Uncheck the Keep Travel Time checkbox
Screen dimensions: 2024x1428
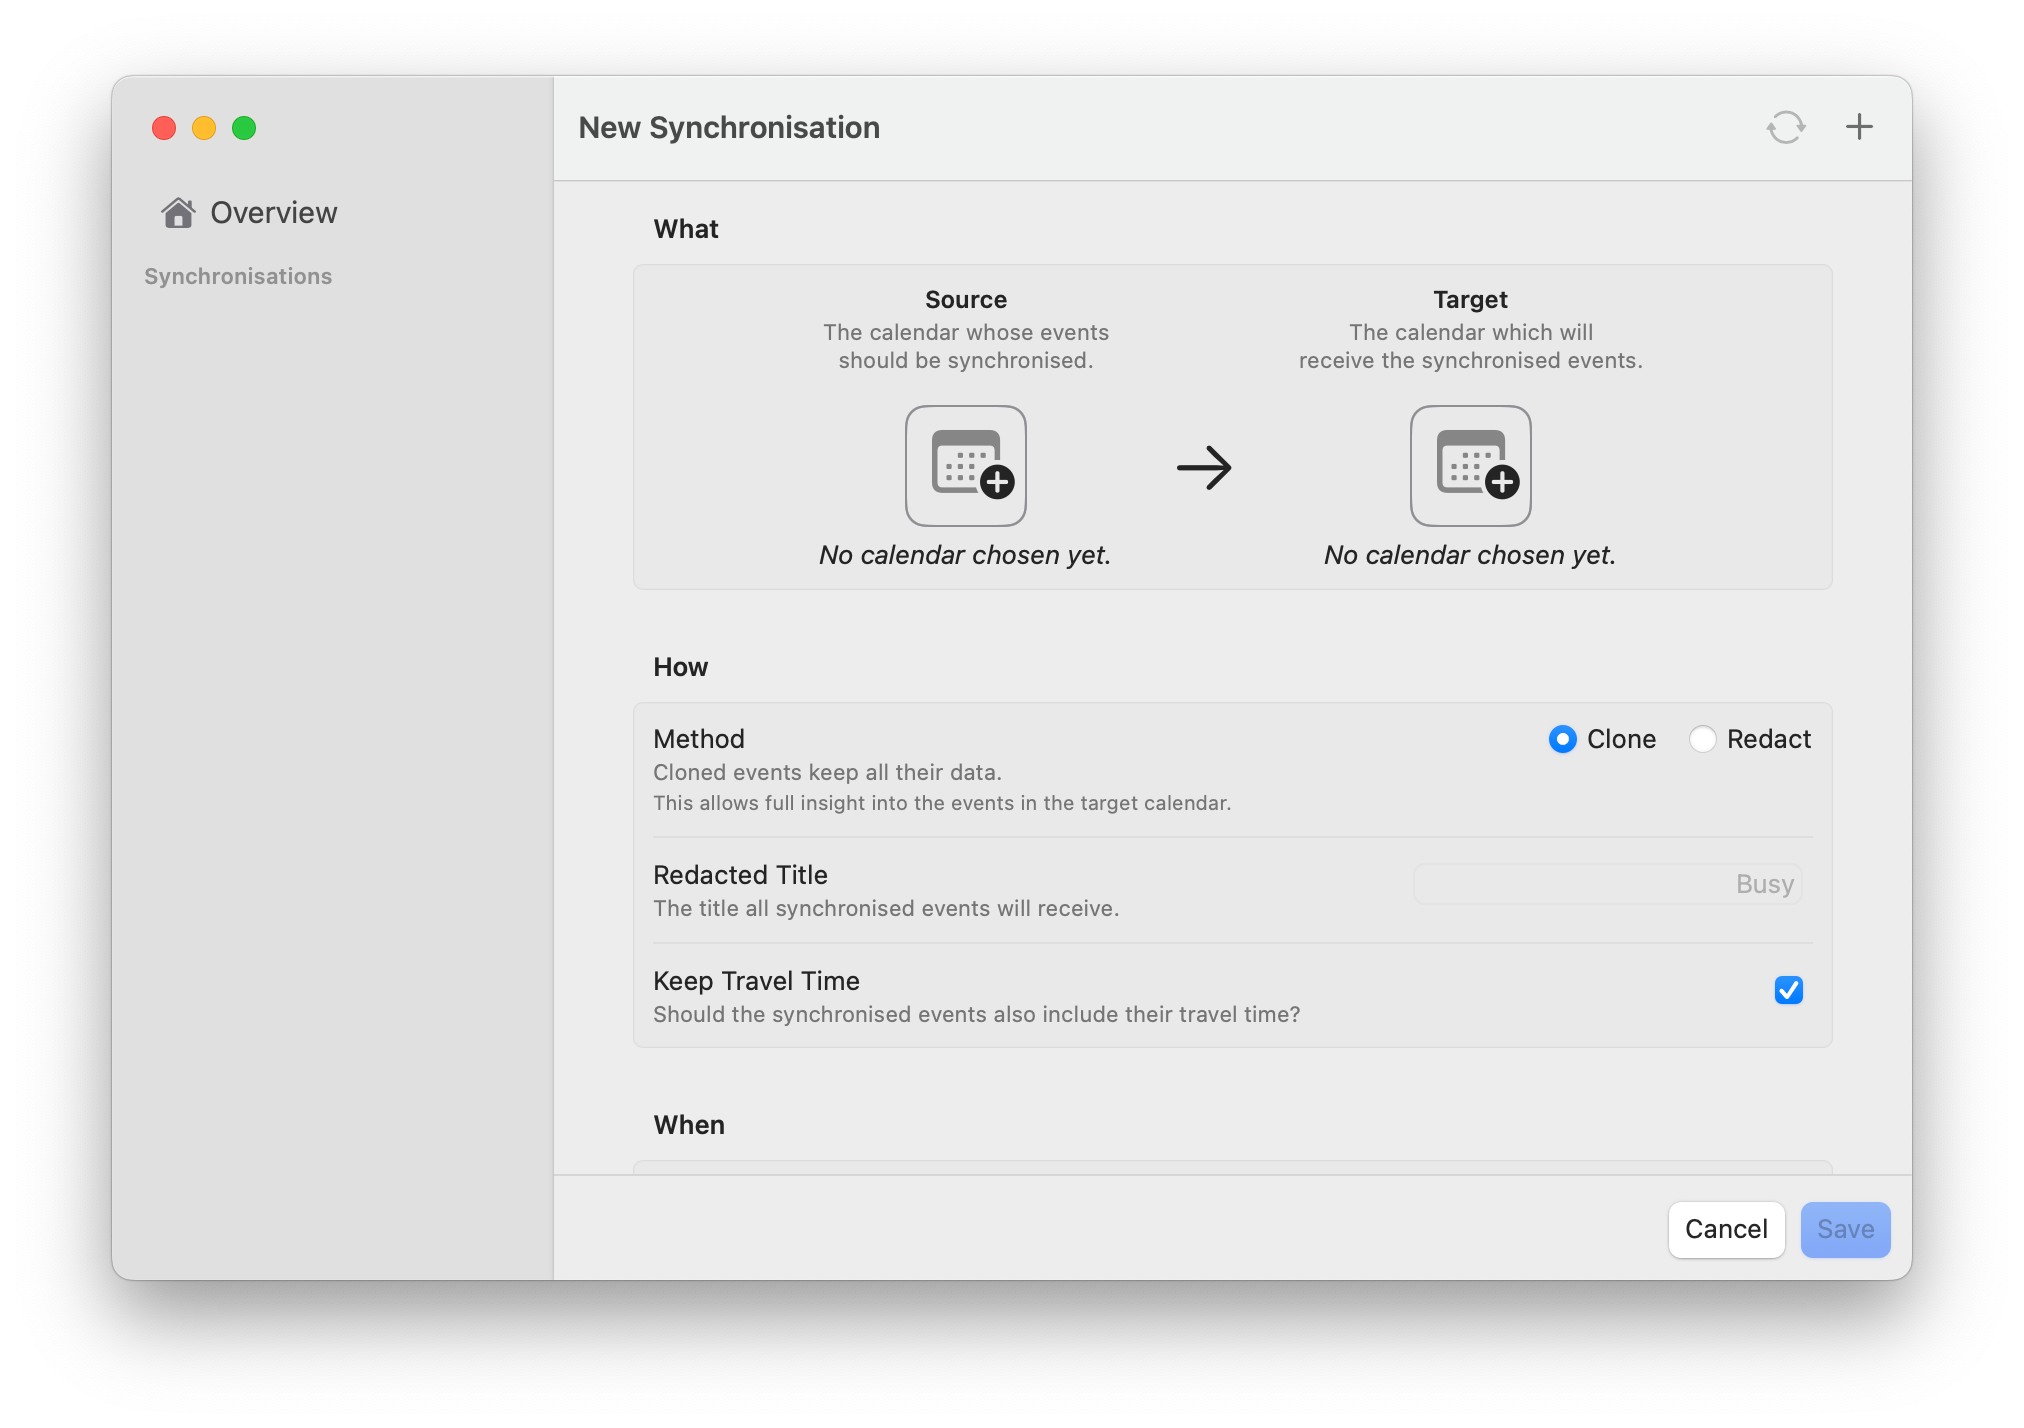tap(1789, 990)
